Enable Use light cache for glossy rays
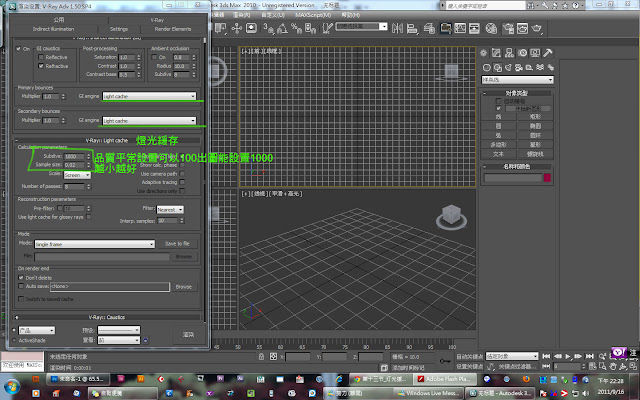 (89, 217)
